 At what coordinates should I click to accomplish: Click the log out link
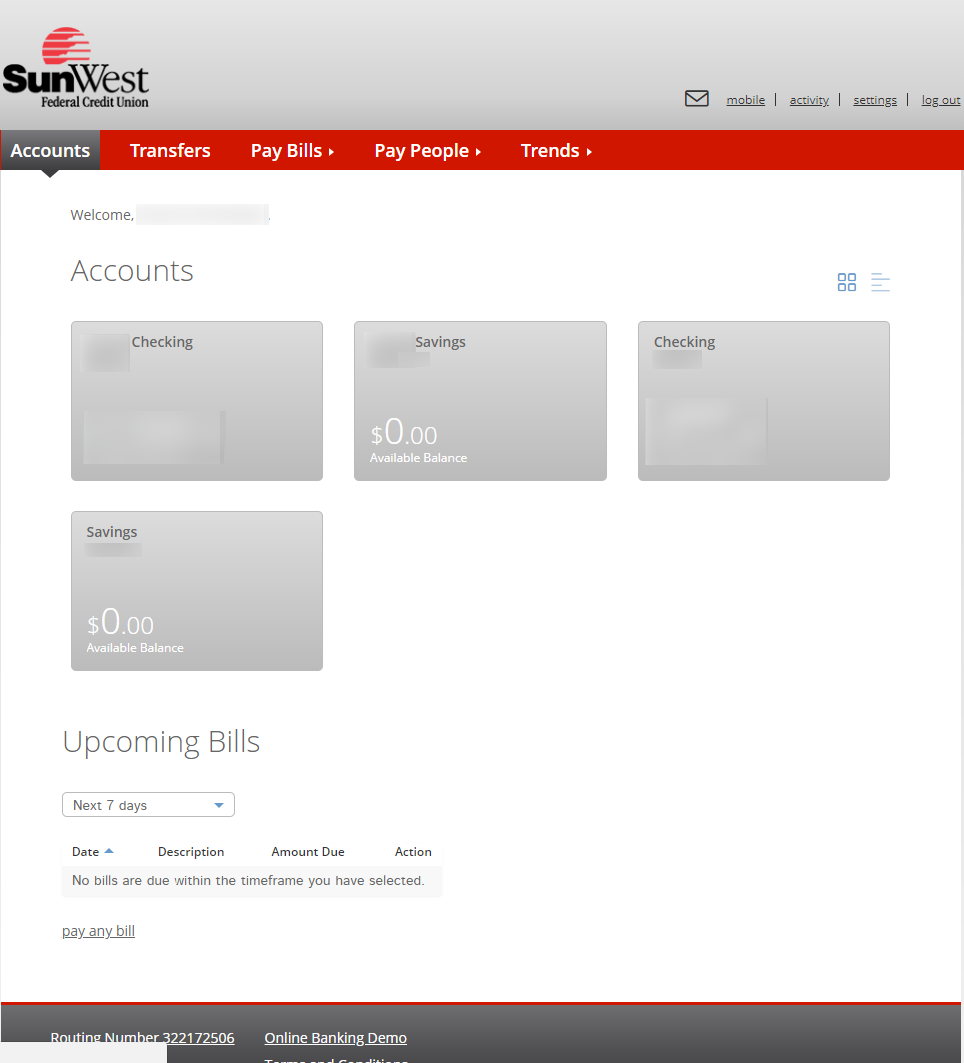click(940, 100)
